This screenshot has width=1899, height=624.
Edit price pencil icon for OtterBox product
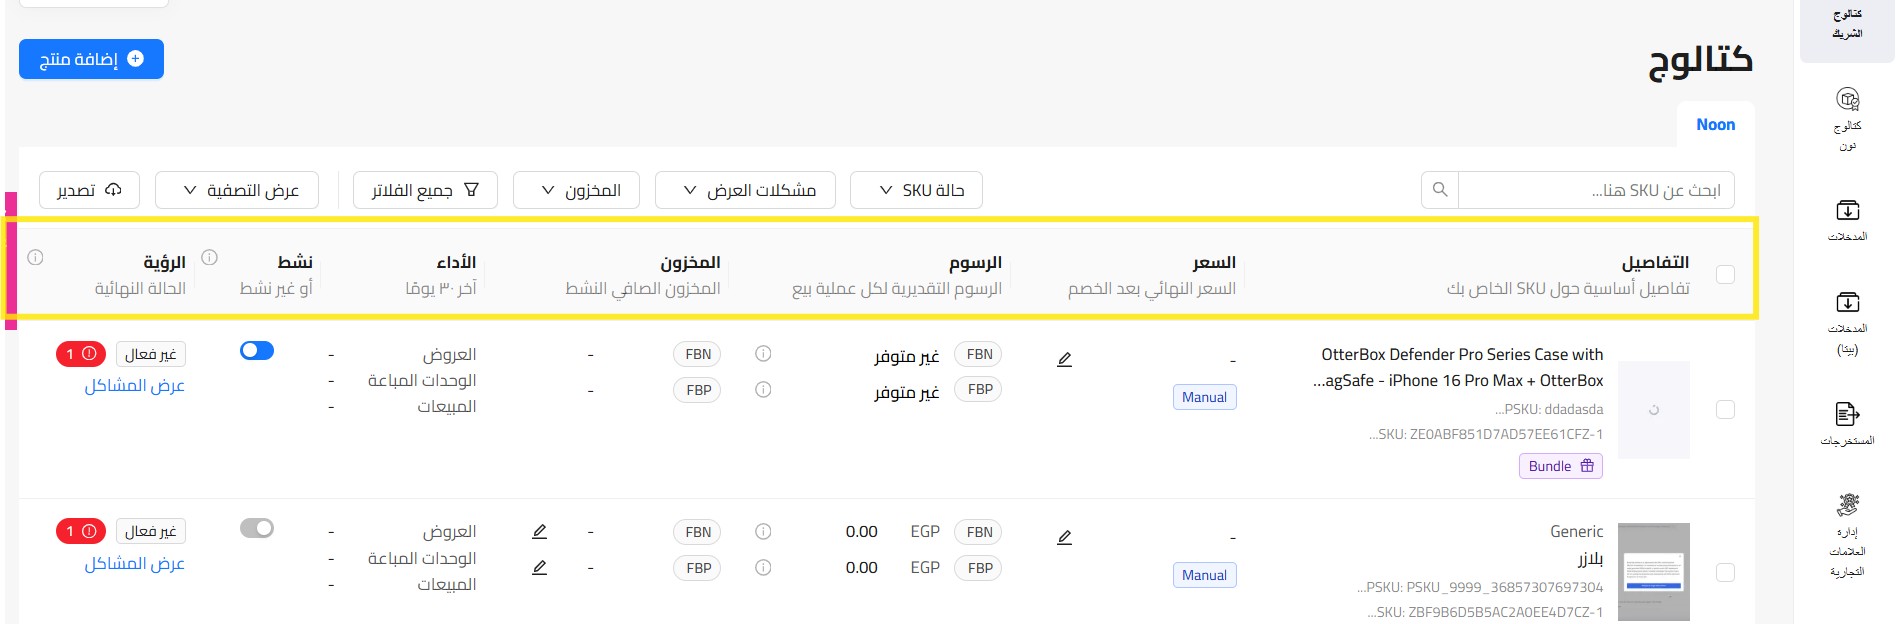1064,360
